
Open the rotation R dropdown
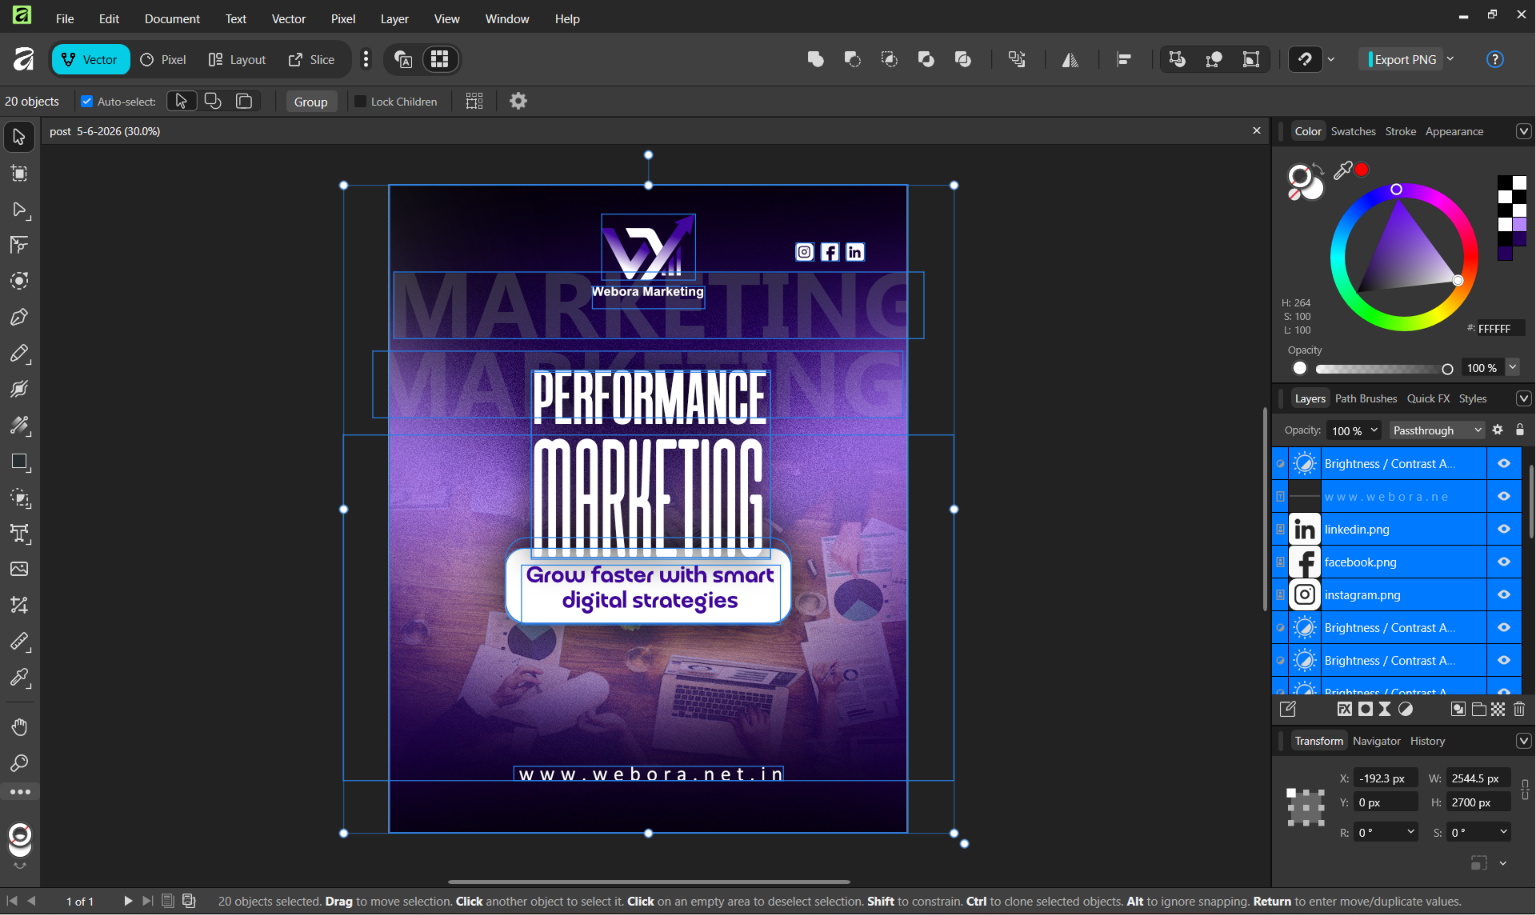pos(1411,832)
